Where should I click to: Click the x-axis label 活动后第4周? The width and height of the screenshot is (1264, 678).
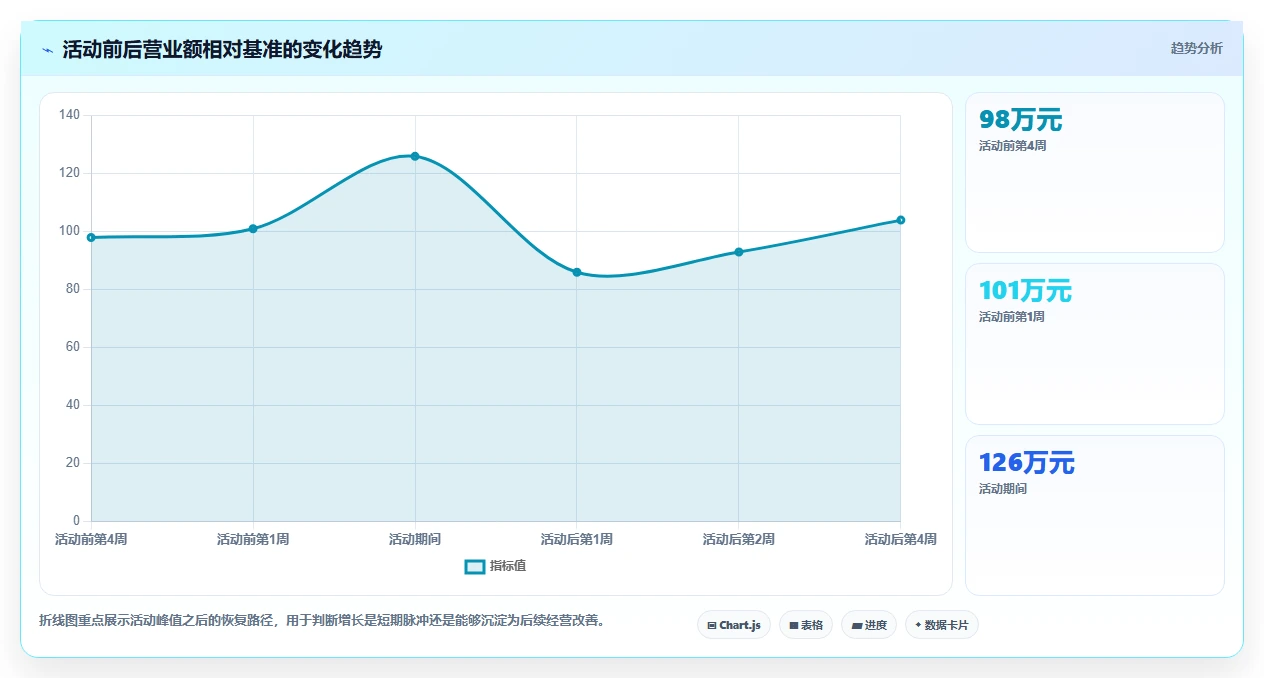pos(901,539)
